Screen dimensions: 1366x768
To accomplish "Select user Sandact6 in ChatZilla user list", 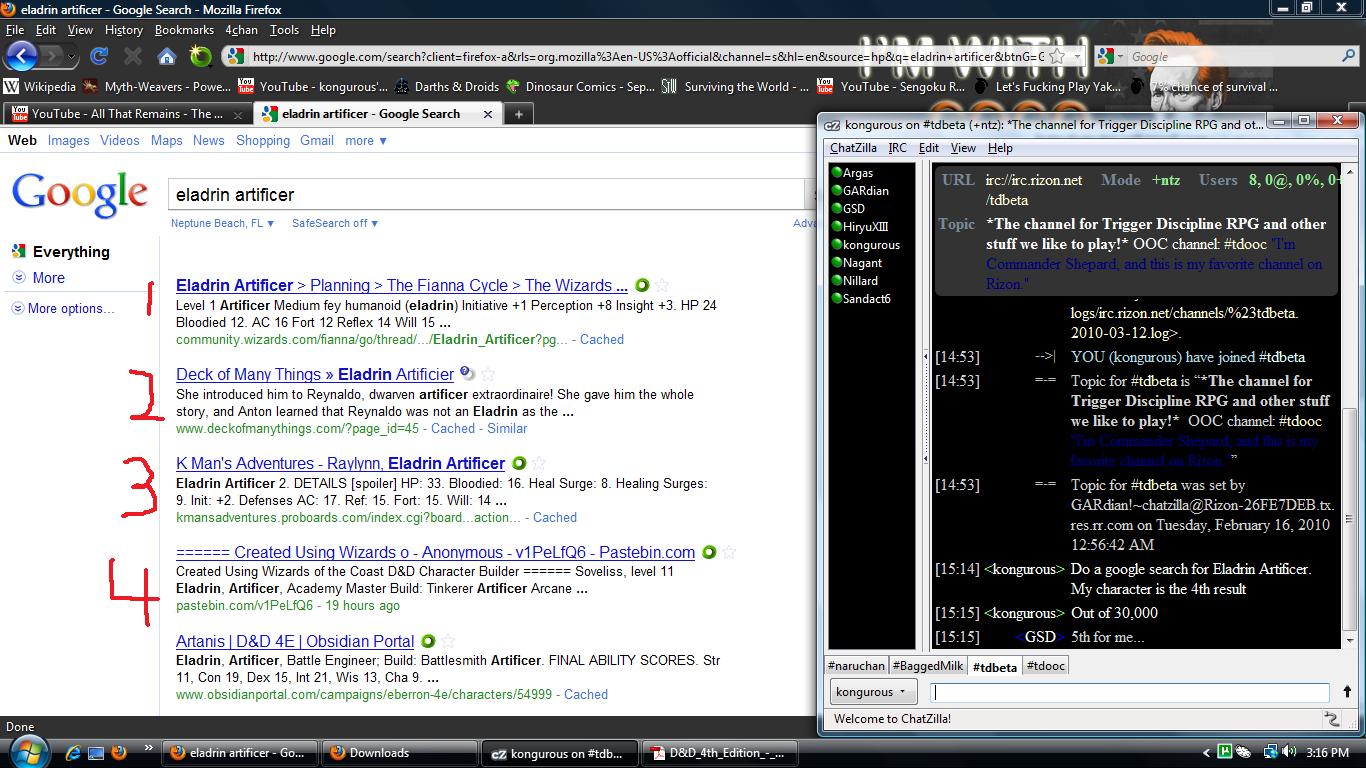I will 866,299.
